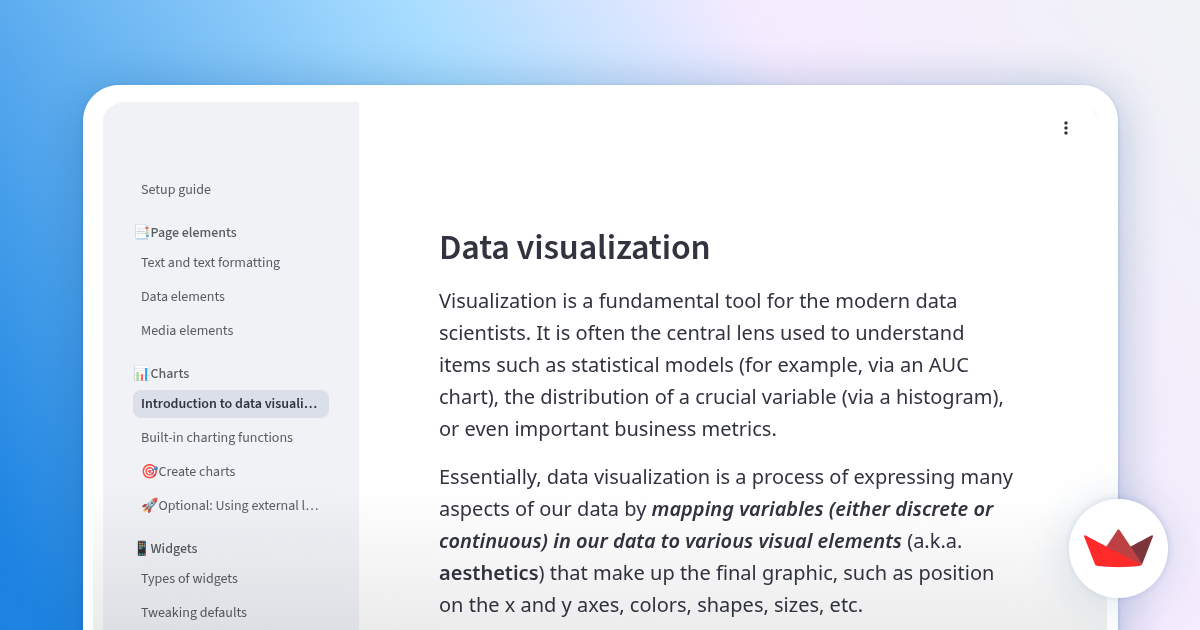Open the Data elements page
1200x630 pixels.
tap(183, 296)
